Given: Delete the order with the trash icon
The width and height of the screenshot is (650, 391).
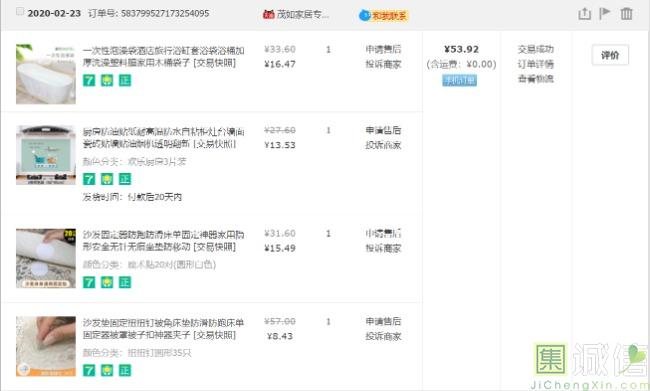Looking at the screenshot, I should (626, 14).
